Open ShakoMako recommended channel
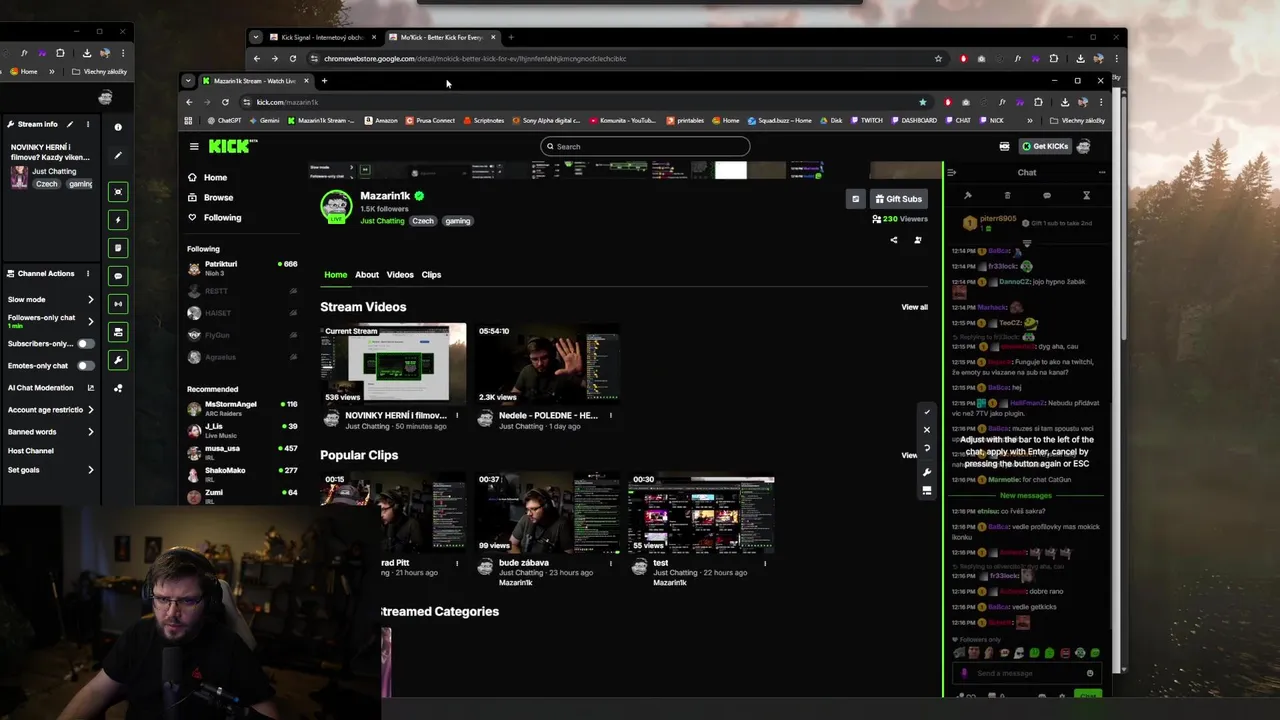Screen dimensions: 1280x720 click(x=242, y=474)
